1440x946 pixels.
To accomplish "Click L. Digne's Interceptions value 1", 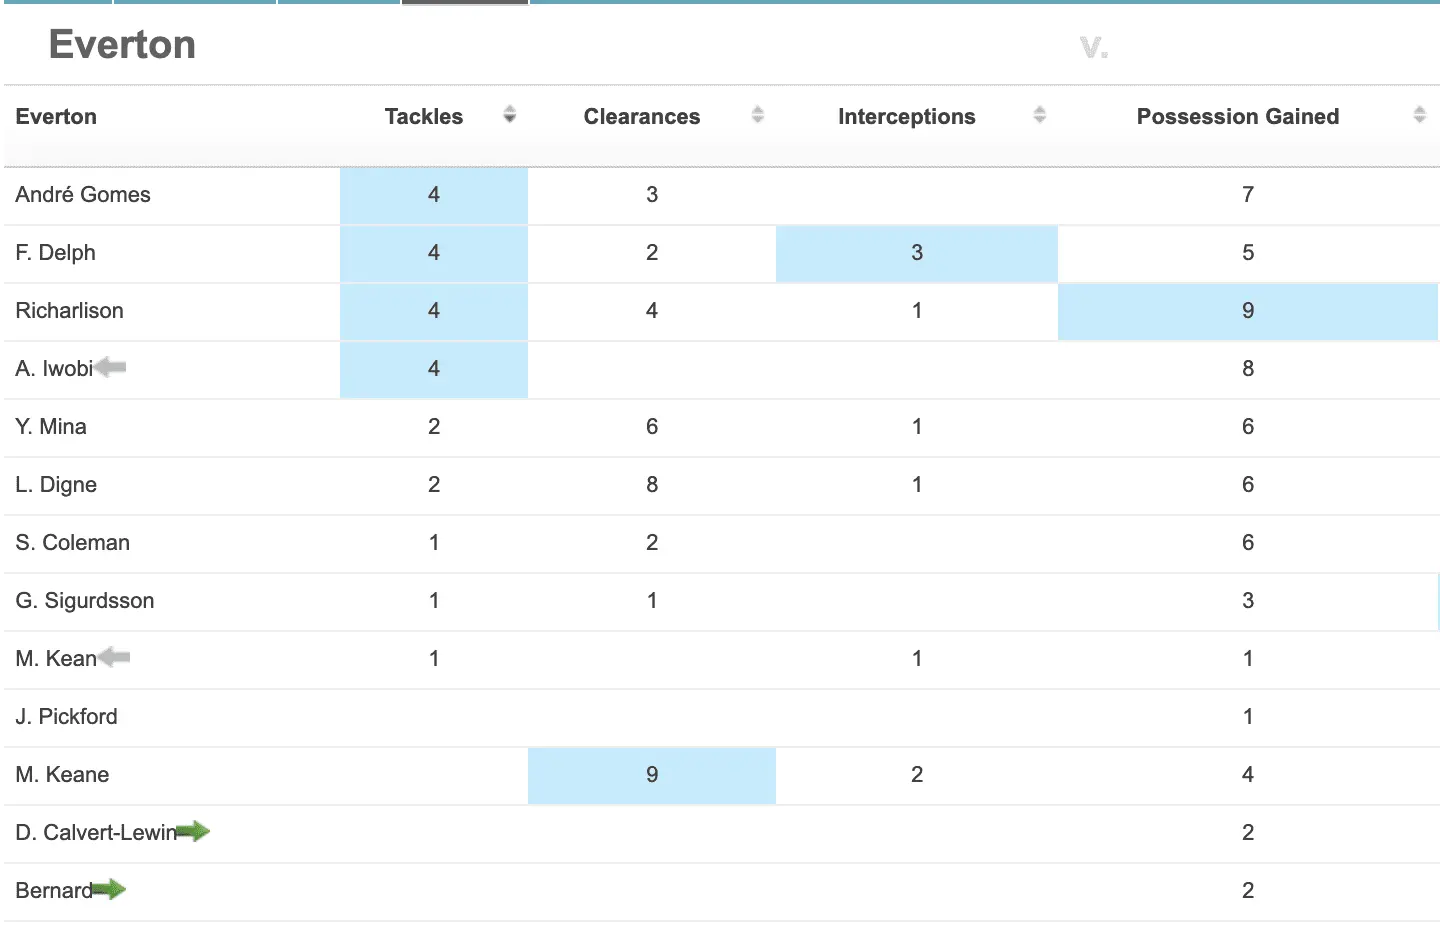I will point(917,485).
